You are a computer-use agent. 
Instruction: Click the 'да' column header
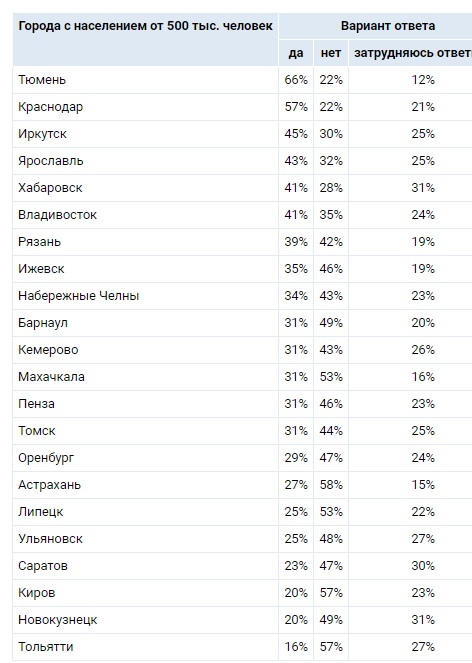coord(296,53)
